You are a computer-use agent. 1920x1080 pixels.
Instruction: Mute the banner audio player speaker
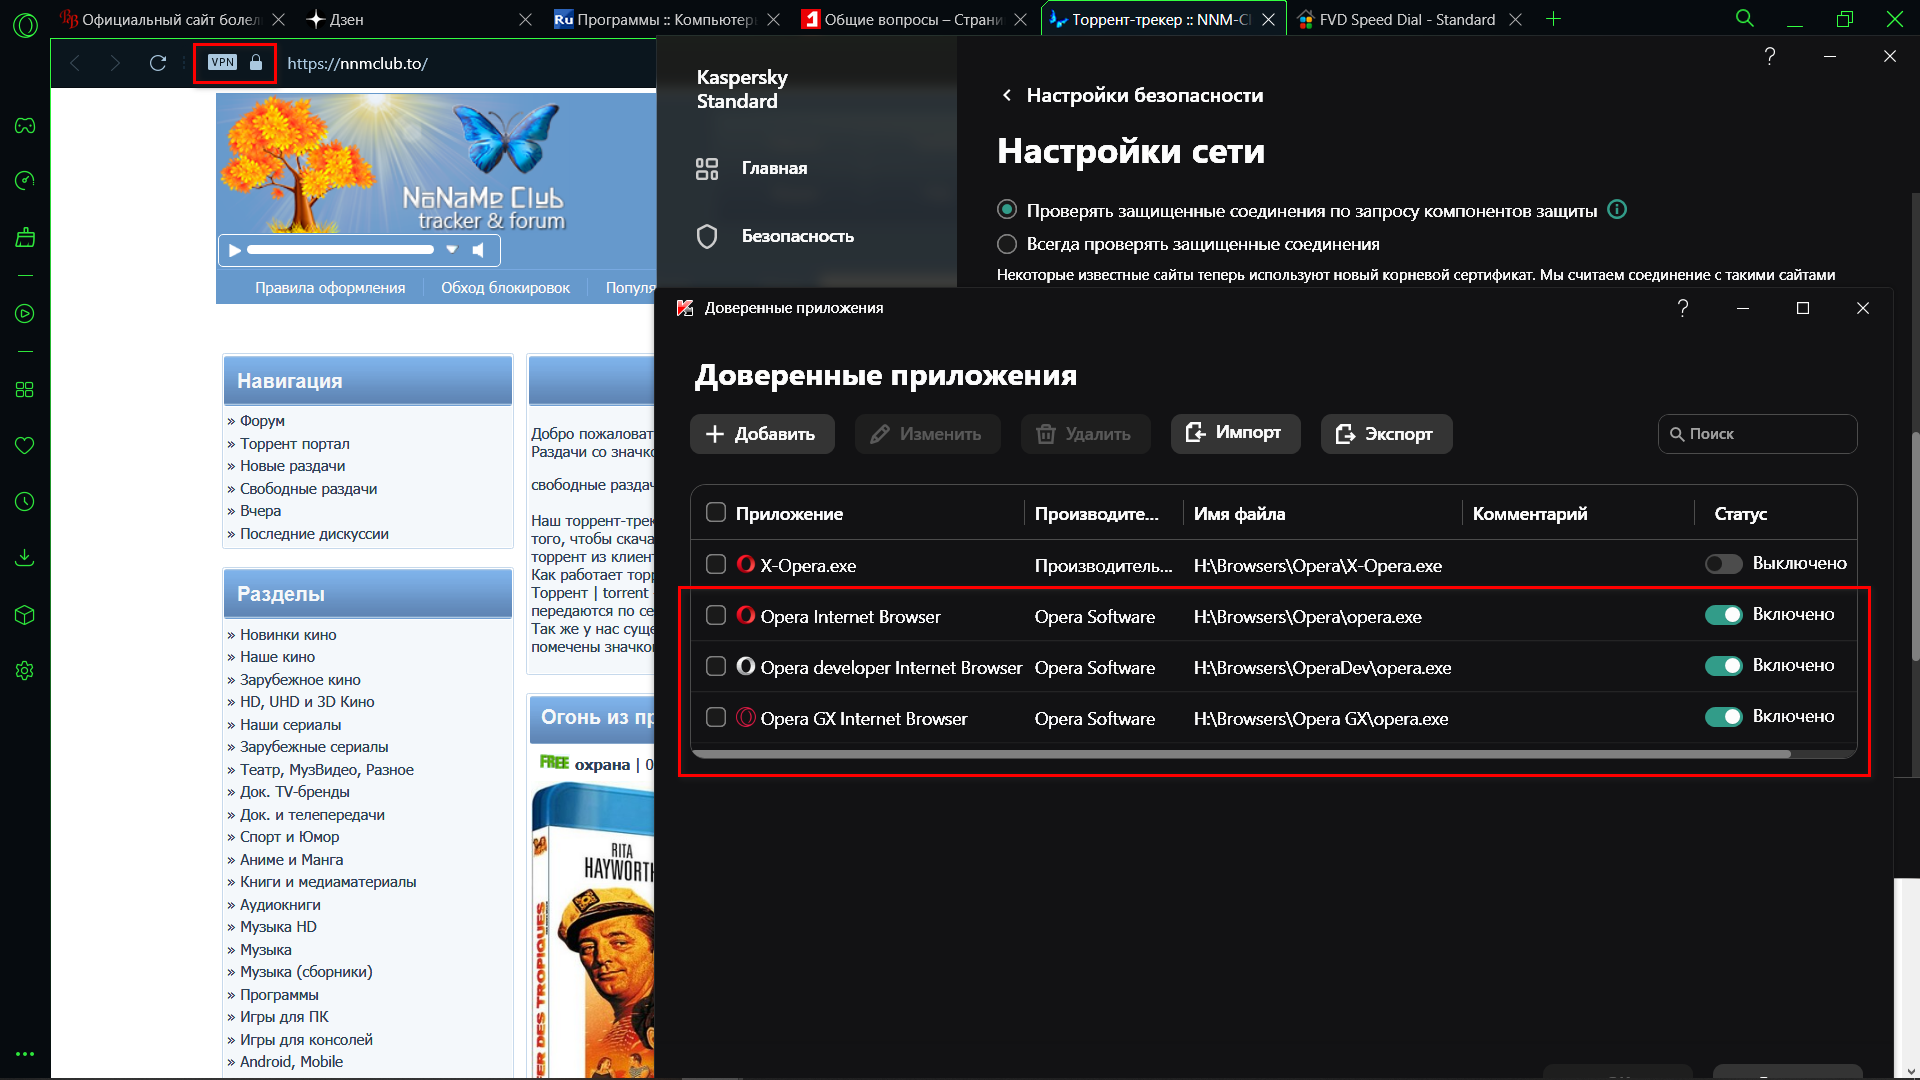(x=478, y=250)
